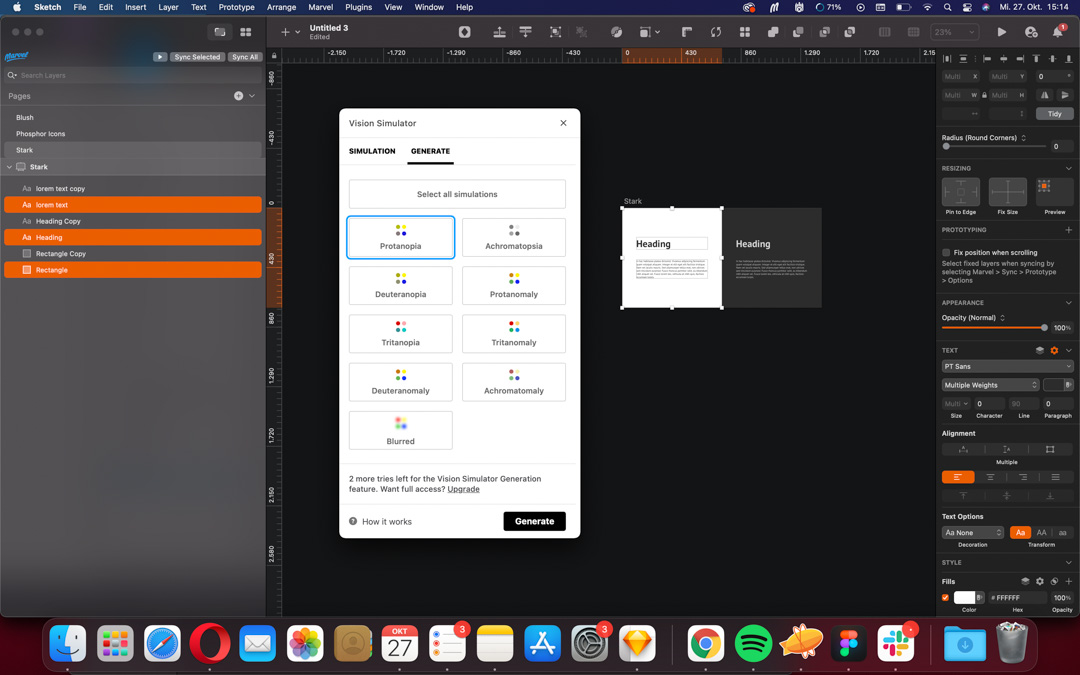
Task: Select the Tritanomaly simulation card
Action: tap(514, 334)
